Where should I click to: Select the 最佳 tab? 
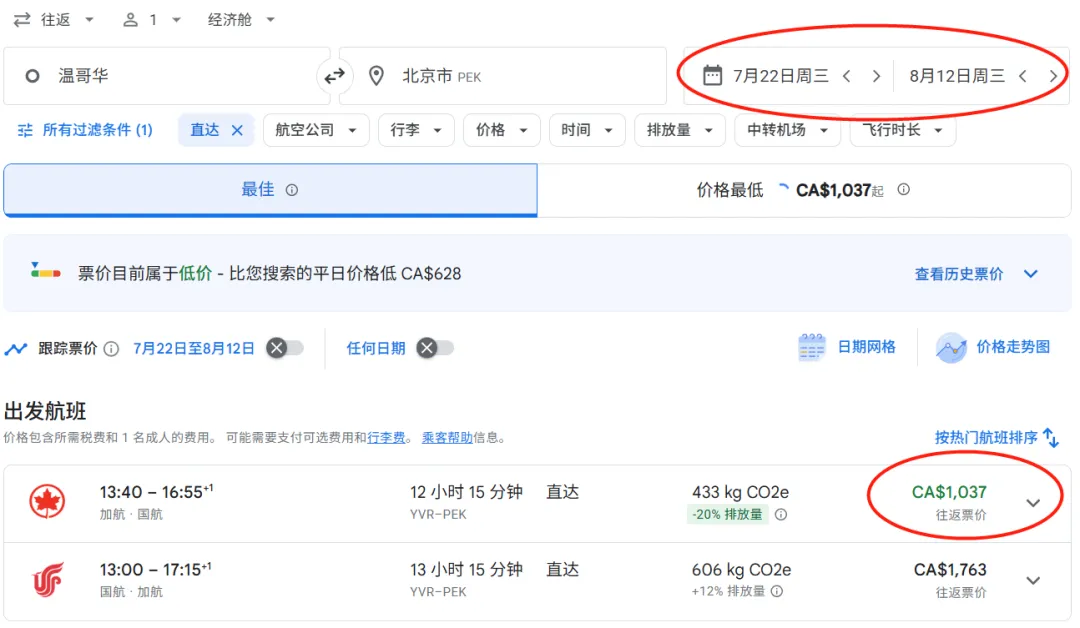click(270, 190)
